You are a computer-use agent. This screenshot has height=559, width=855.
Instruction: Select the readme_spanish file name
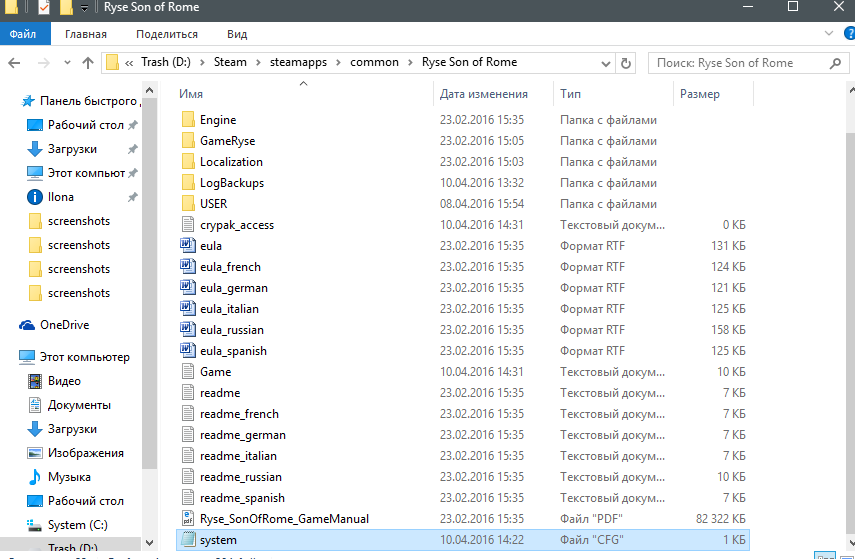[x=242, y=498]
